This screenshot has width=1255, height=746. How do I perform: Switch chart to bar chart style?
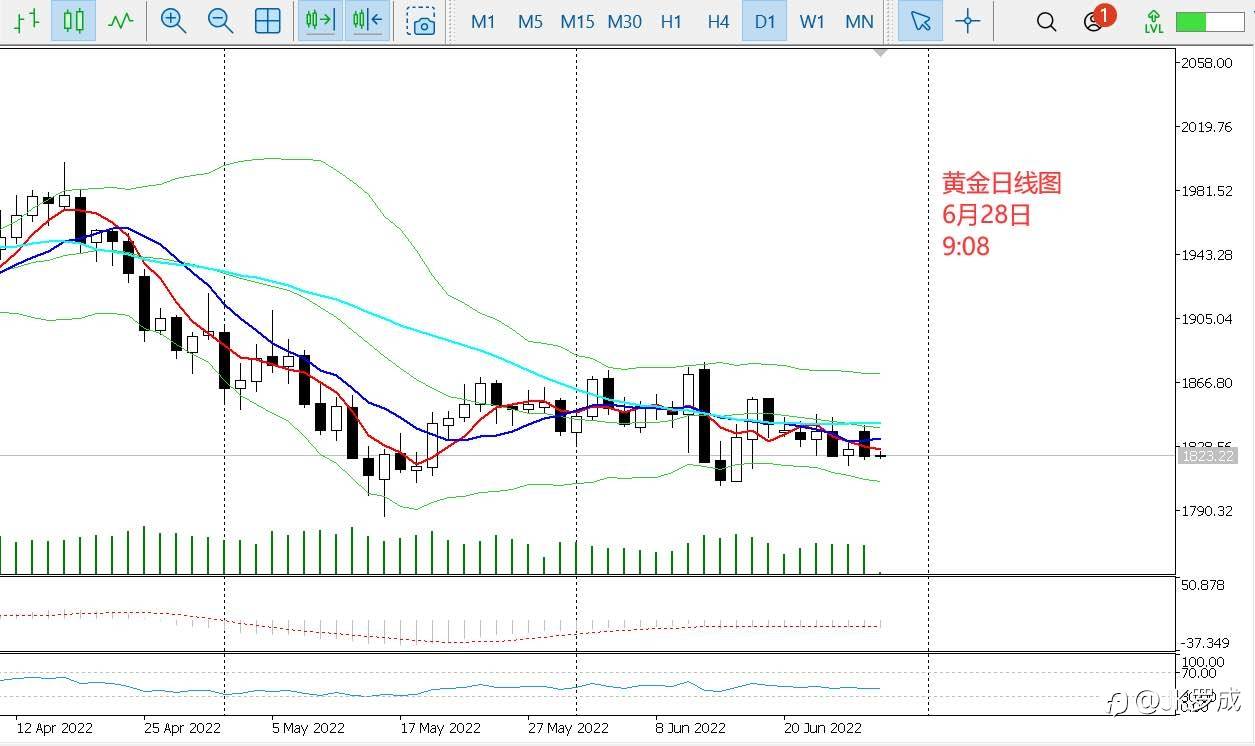click(26, 21)
